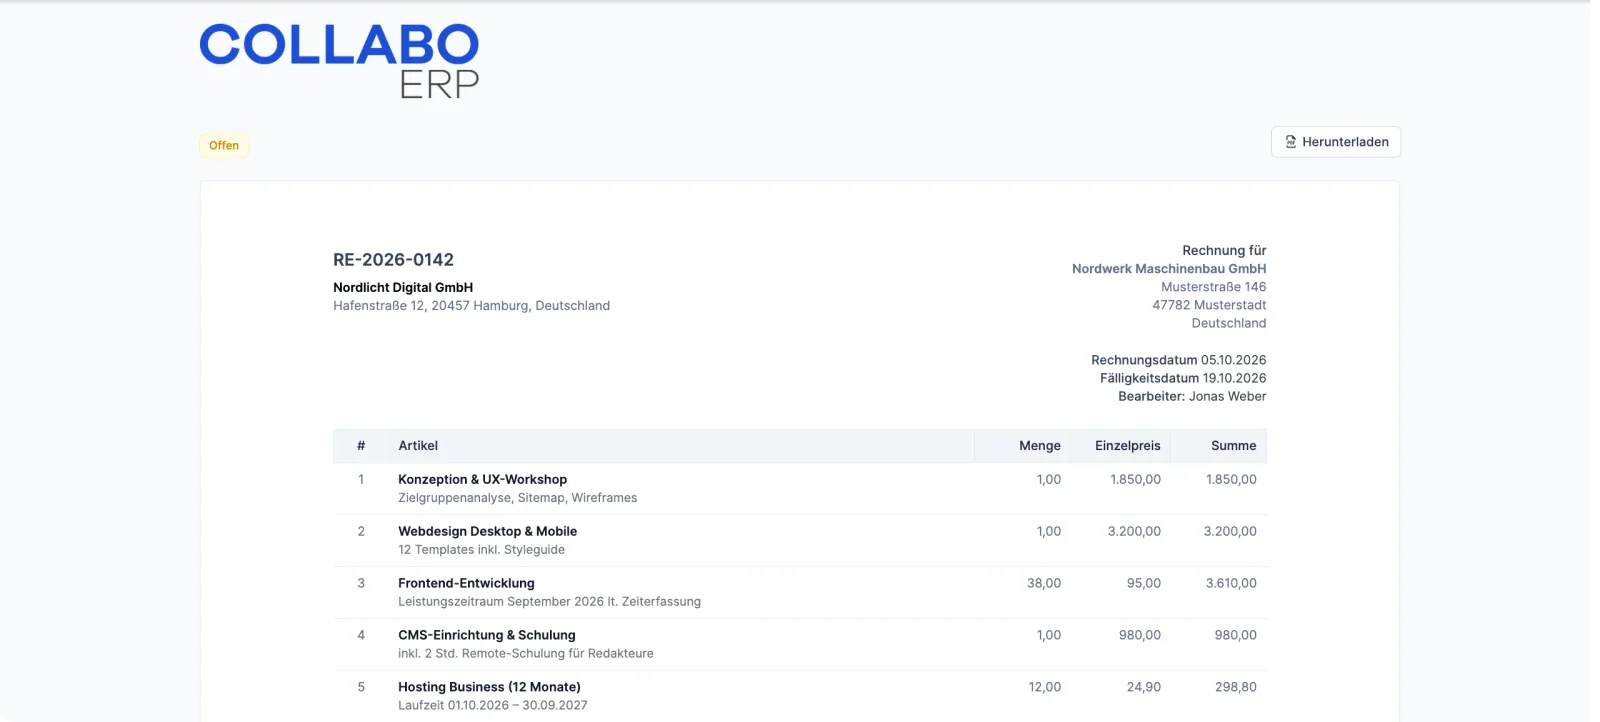Click sum 3.200,00 for Webdesign row
1600x722 pixels.
point(1230,532)
